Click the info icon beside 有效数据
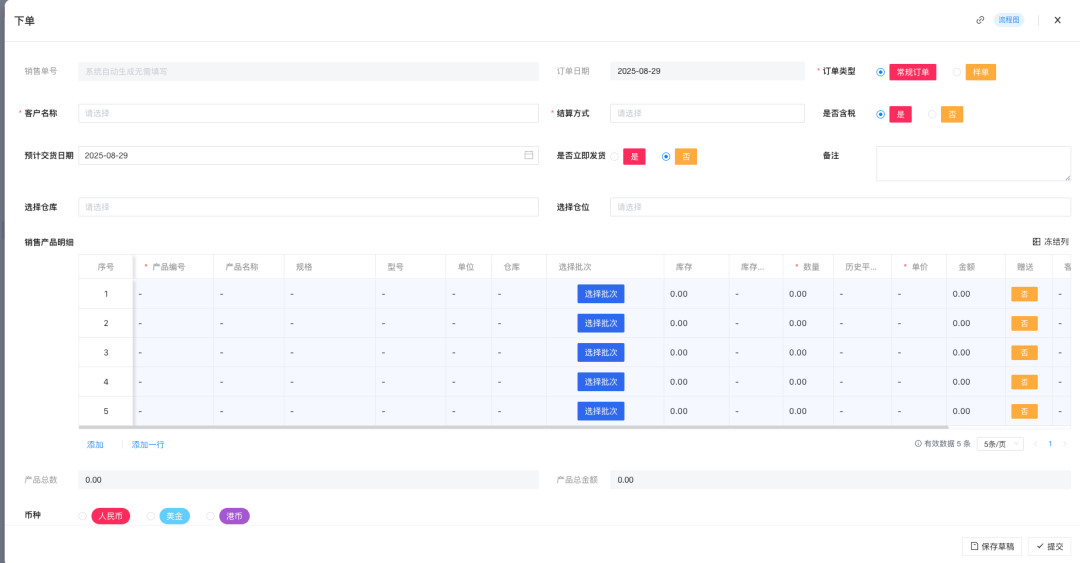This screenshot has height=563, width=1080. [918, 444]
